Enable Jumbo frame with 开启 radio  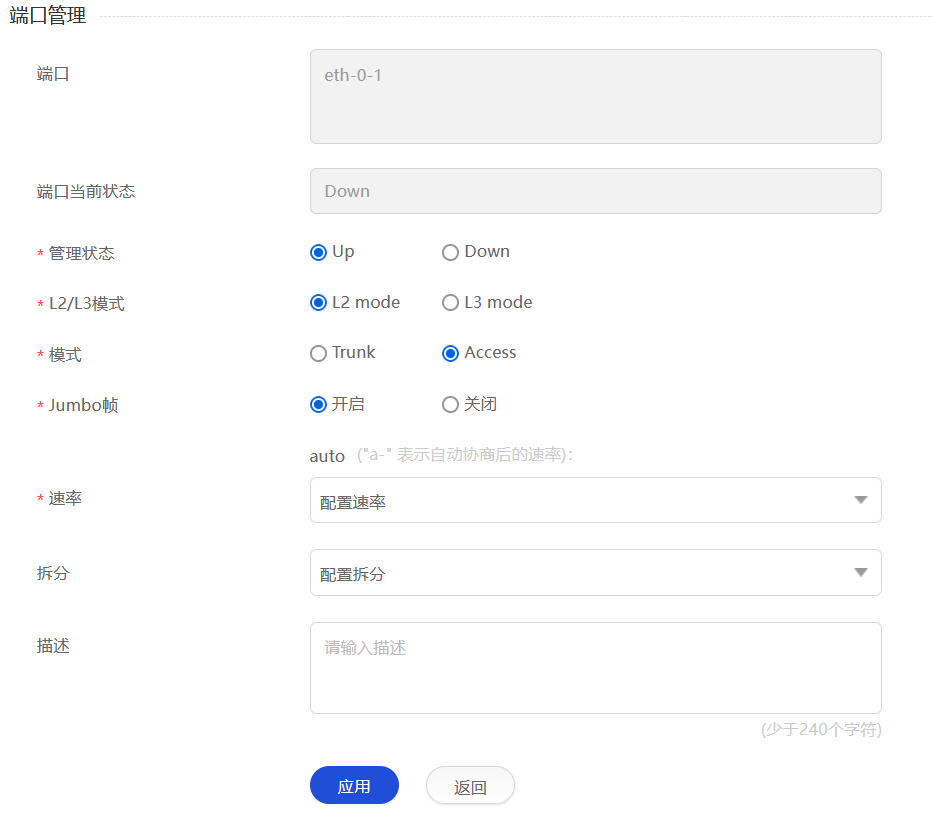tap(318, 405)
